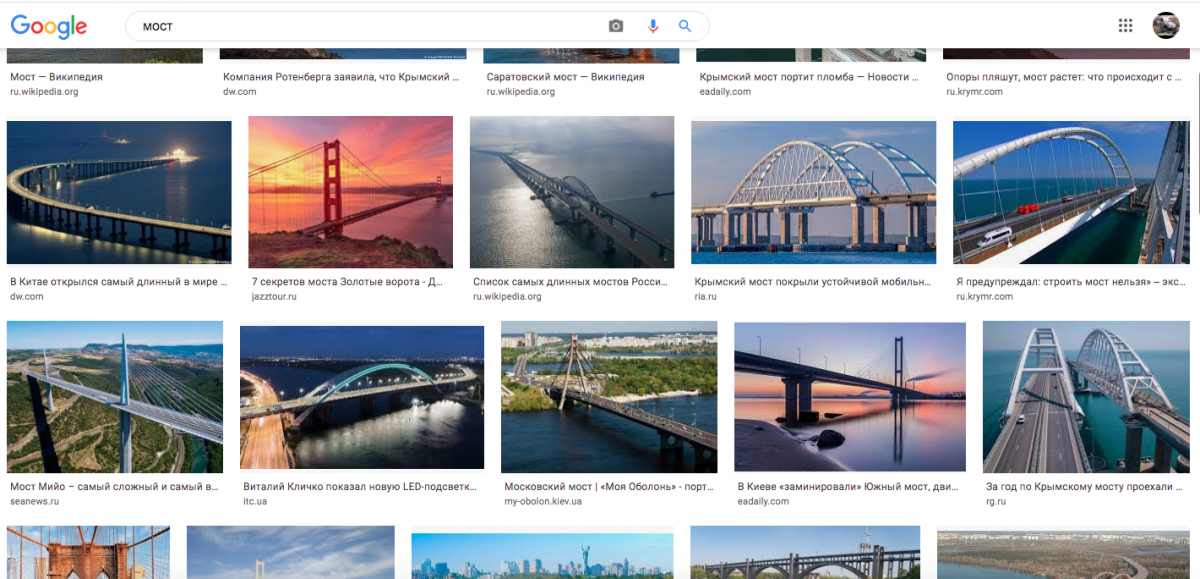Image resolution: width=1200 pixels, height=579 pixels.
Task: Open search by image camera icon
Action: [x=616, y=26]
